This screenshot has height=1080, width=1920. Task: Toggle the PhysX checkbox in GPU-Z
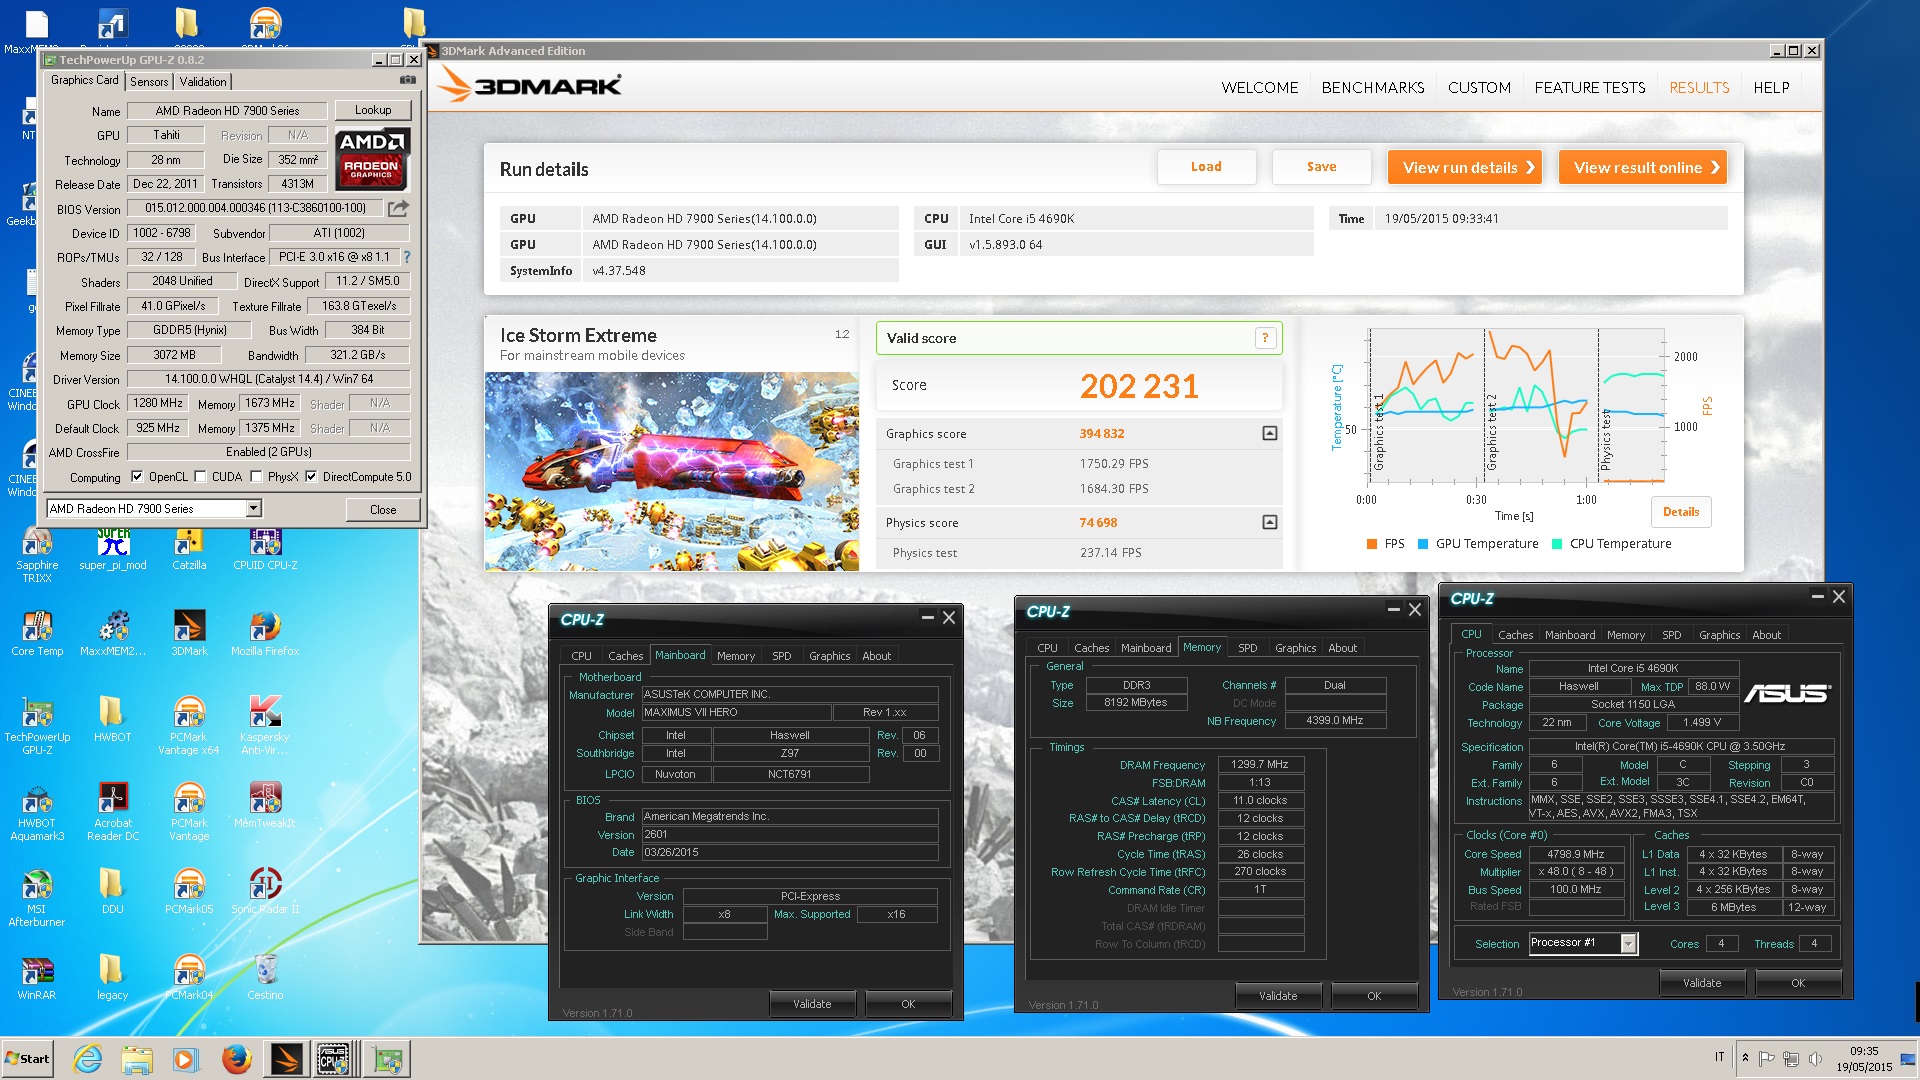point(256,477)
